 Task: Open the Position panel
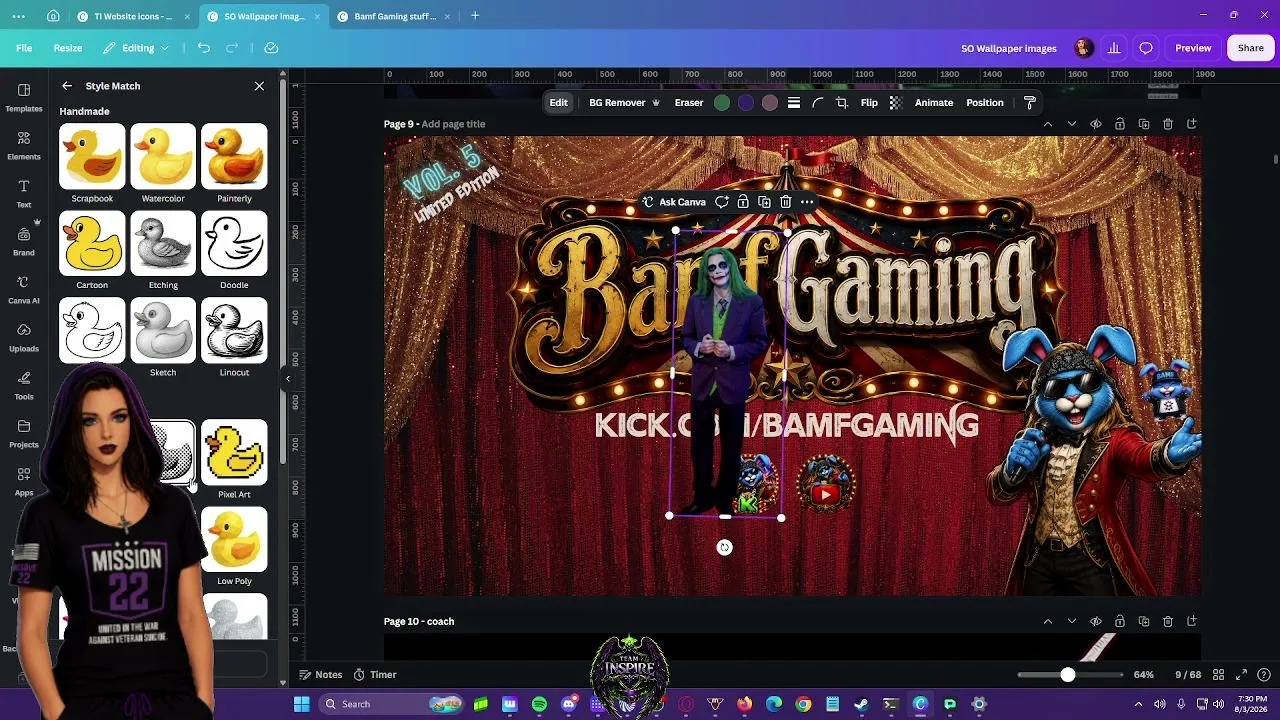click(985, 103)
